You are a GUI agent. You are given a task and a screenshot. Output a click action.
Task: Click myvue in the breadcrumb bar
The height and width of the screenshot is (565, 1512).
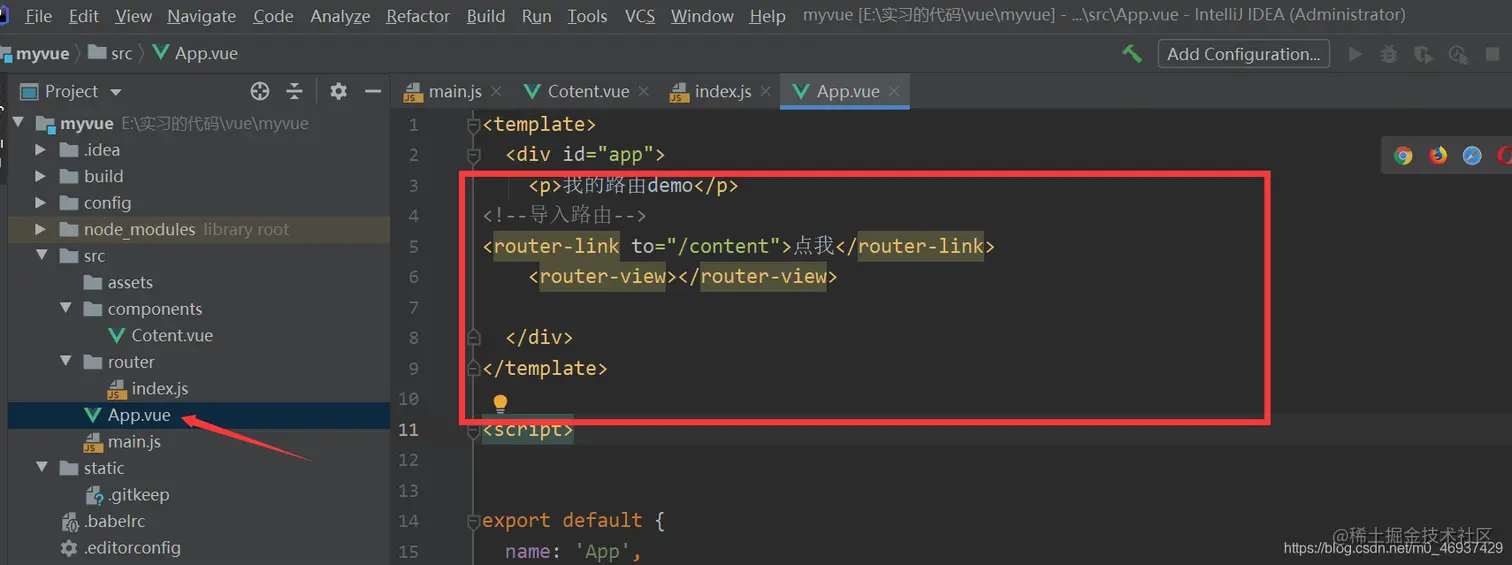(x=42, y=53)
